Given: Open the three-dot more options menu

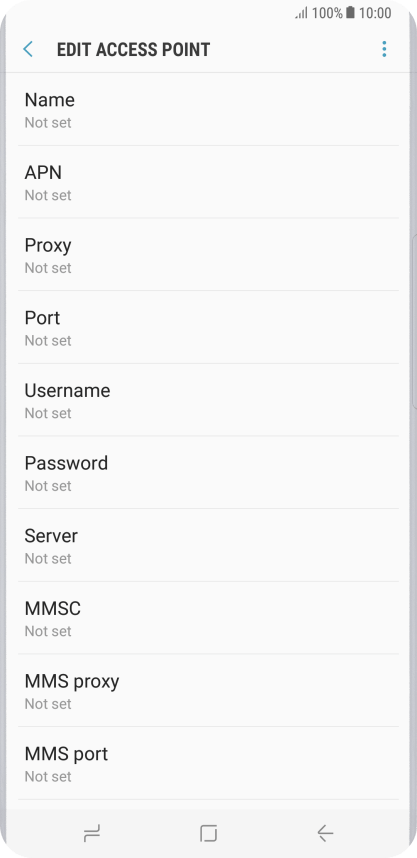Looking at the screenshot, I should click(x=384, y=49).
